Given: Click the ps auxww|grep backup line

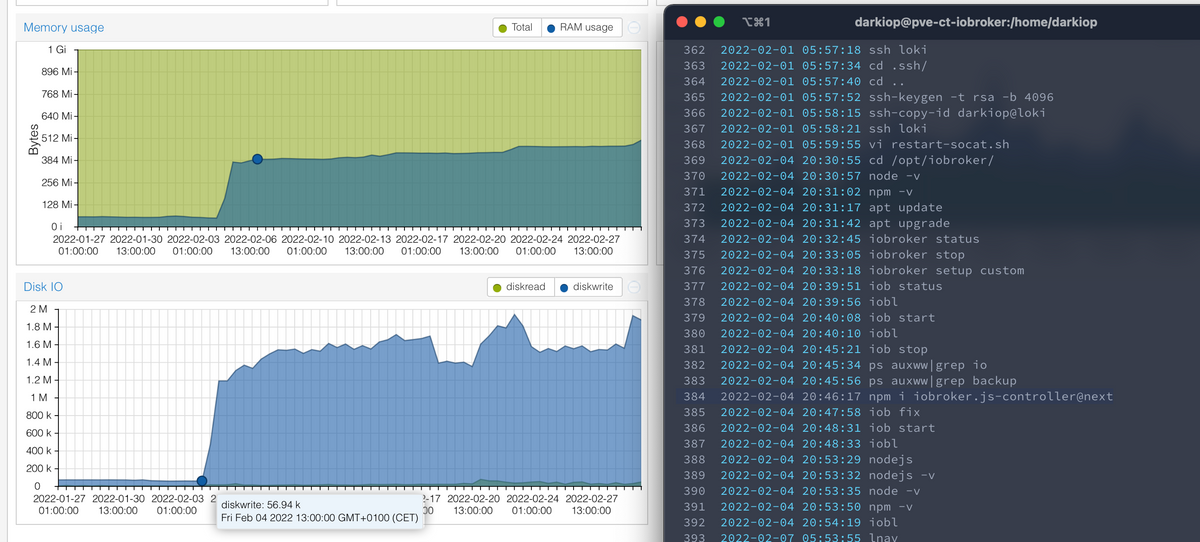Looking at the screenshot, I should tap(849, 381).
